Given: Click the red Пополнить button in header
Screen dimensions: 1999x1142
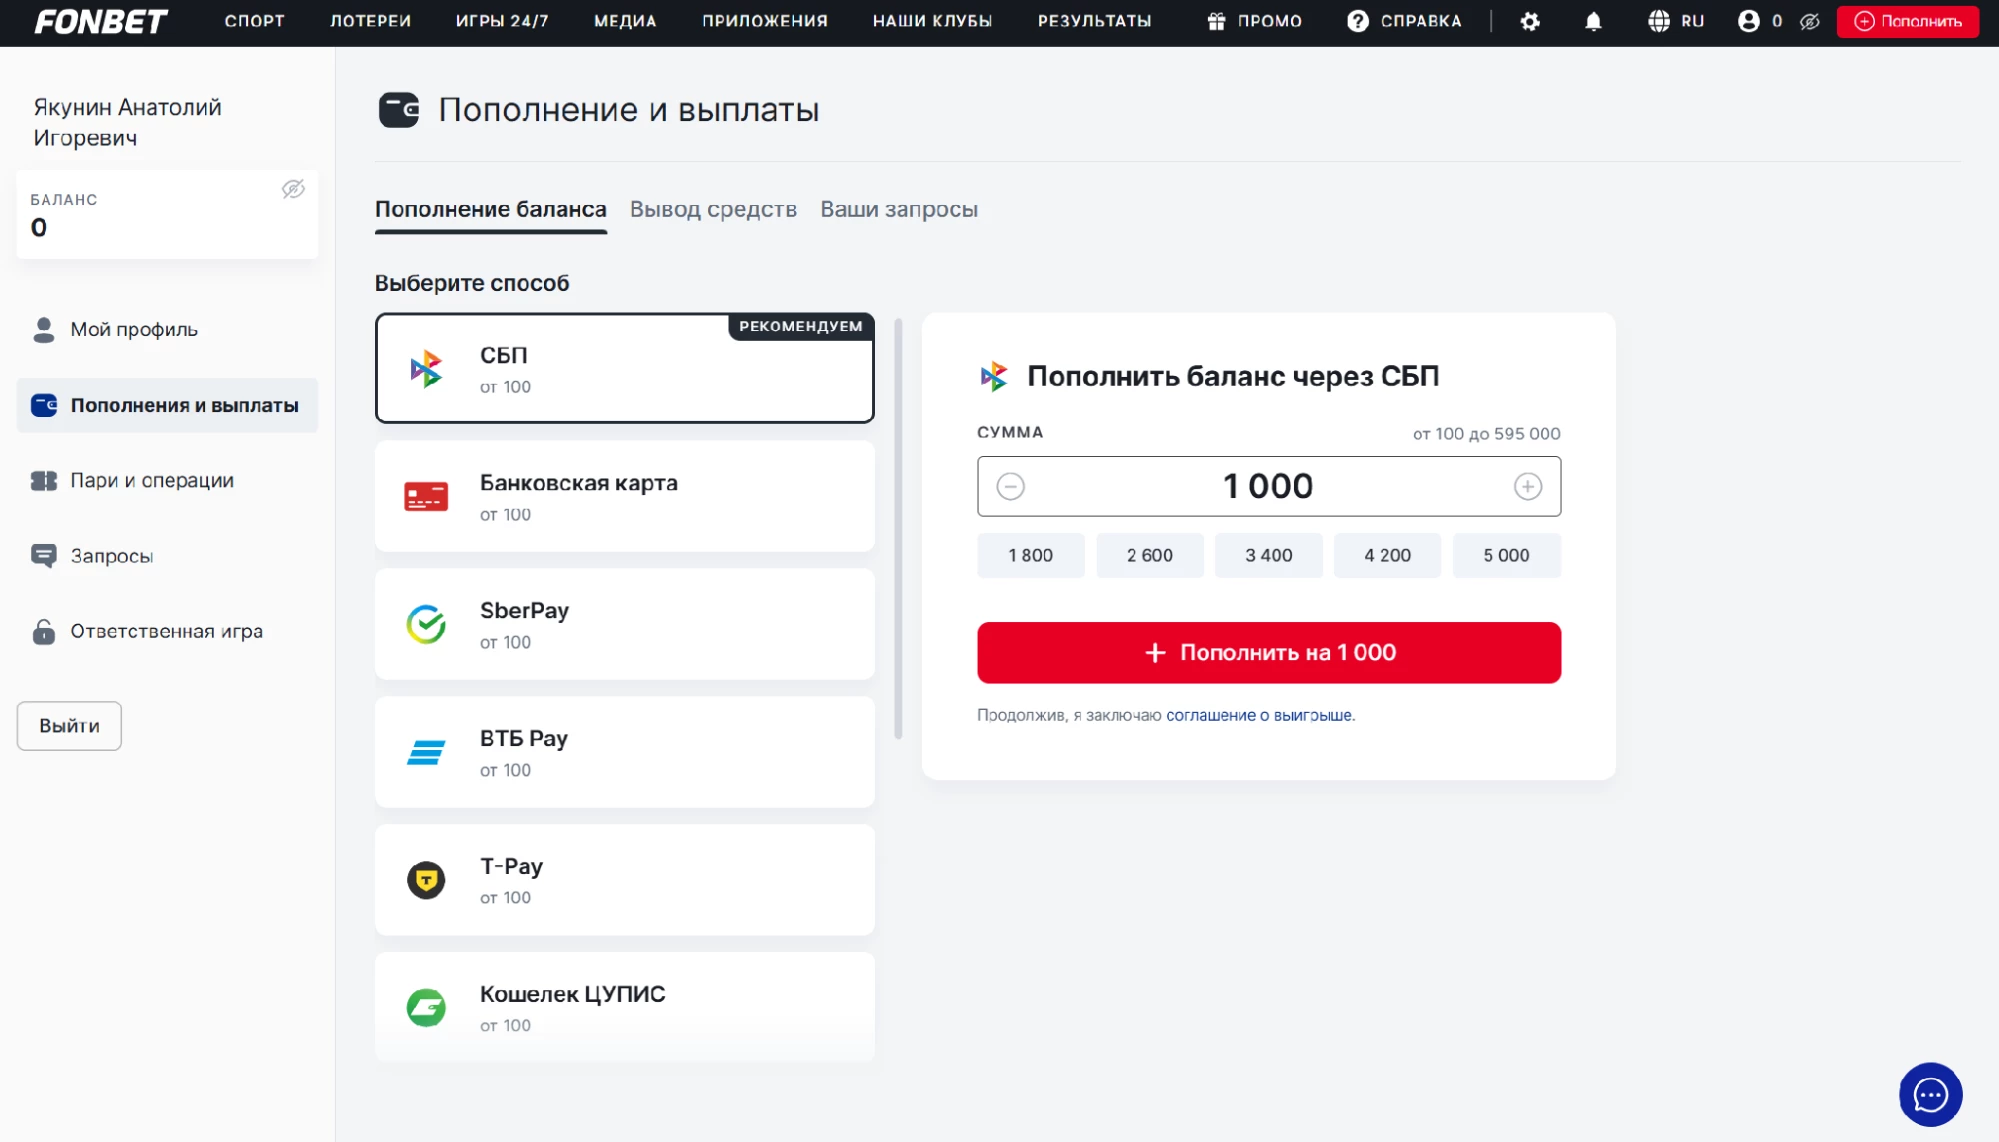Looking at the screenshot, I should tap(1907, 21).
